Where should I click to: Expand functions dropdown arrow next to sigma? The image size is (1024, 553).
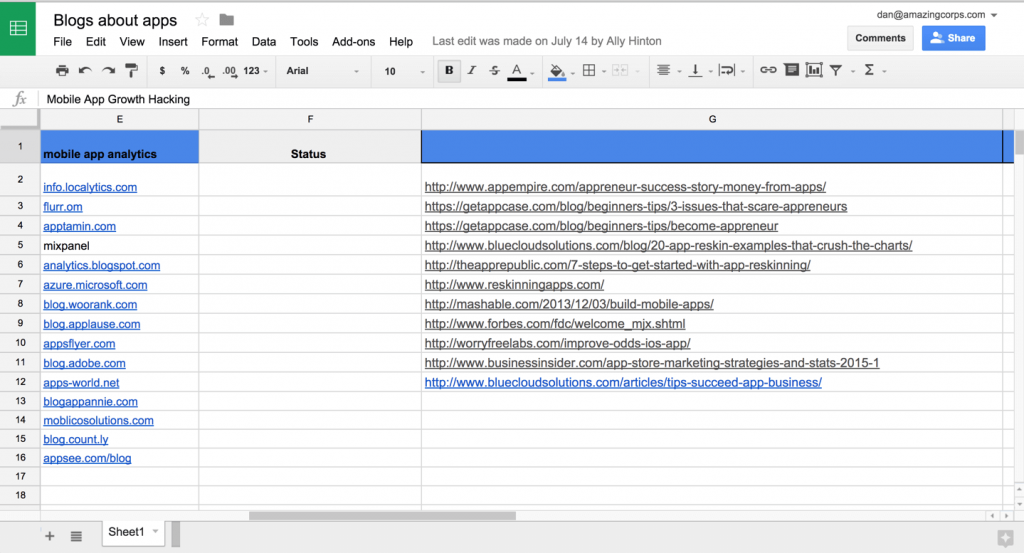[884, 71]
